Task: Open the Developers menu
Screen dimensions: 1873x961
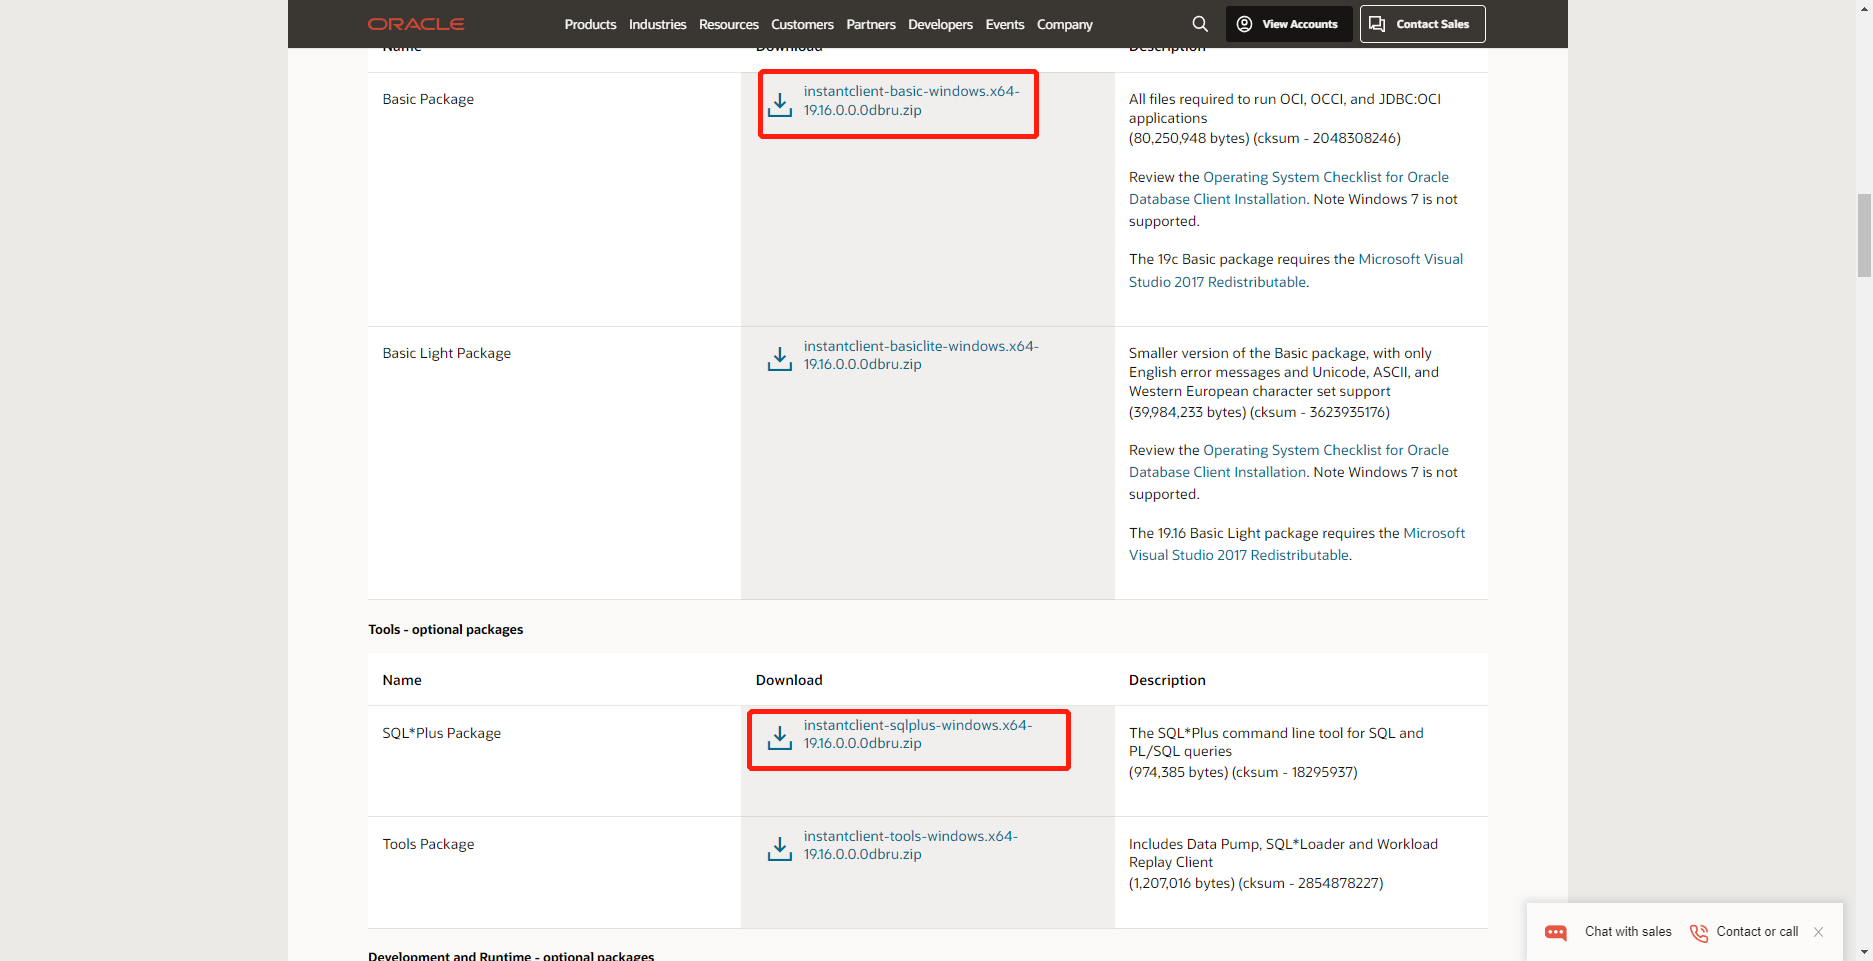Action: click(939, 24)
